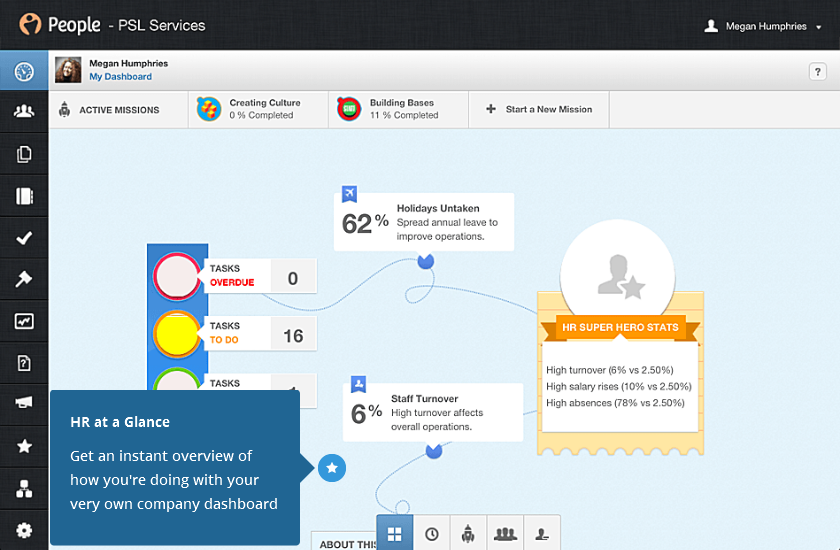Click the airplane flag on Holidays Untaken card

(349, 193)
